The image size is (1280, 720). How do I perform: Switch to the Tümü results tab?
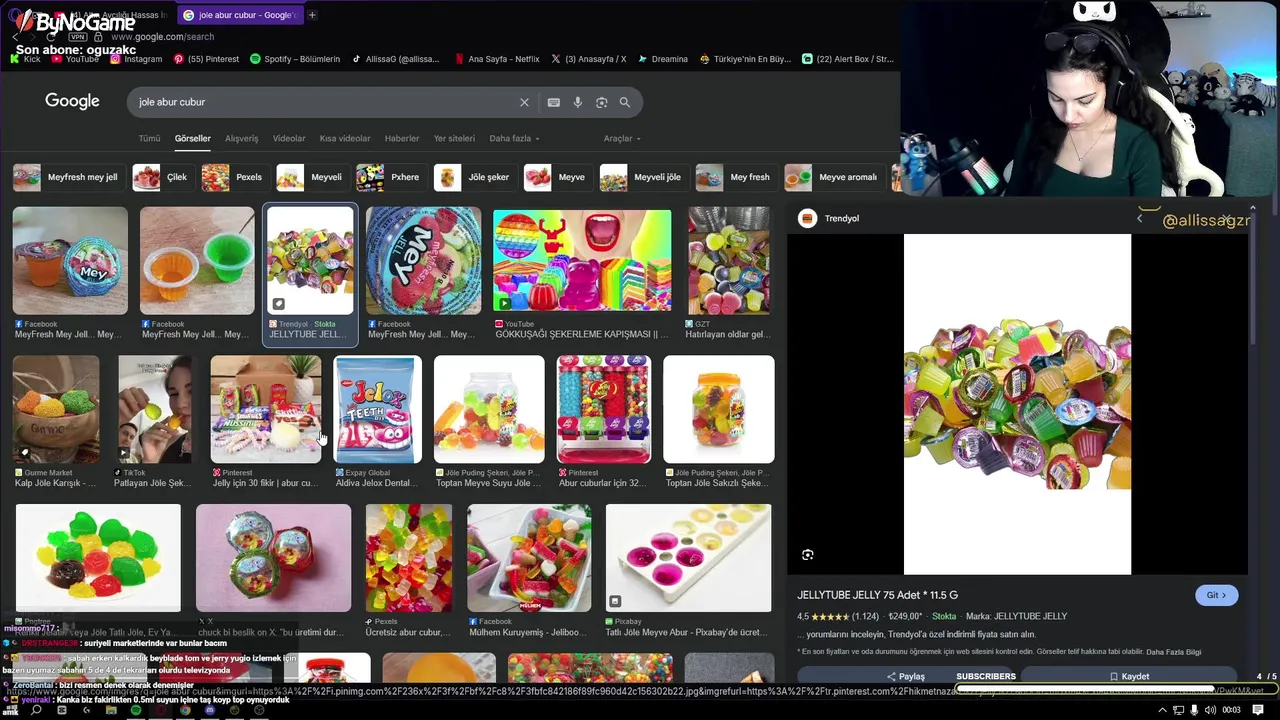coord(149,138)
